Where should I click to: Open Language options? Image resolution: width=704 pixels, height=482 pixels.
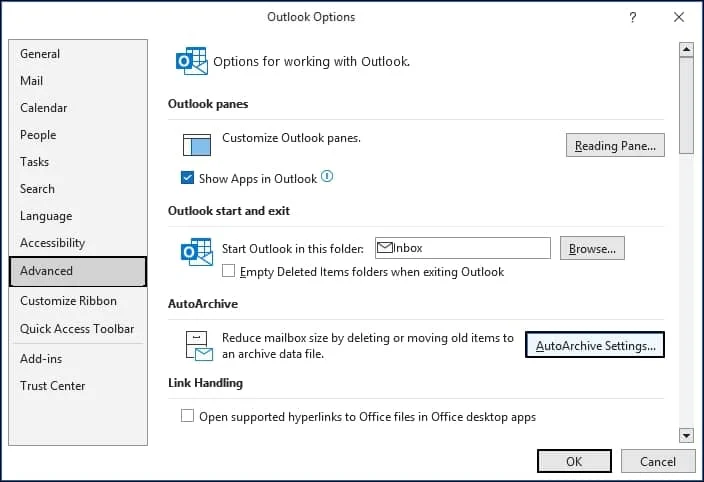click(78, 216)
